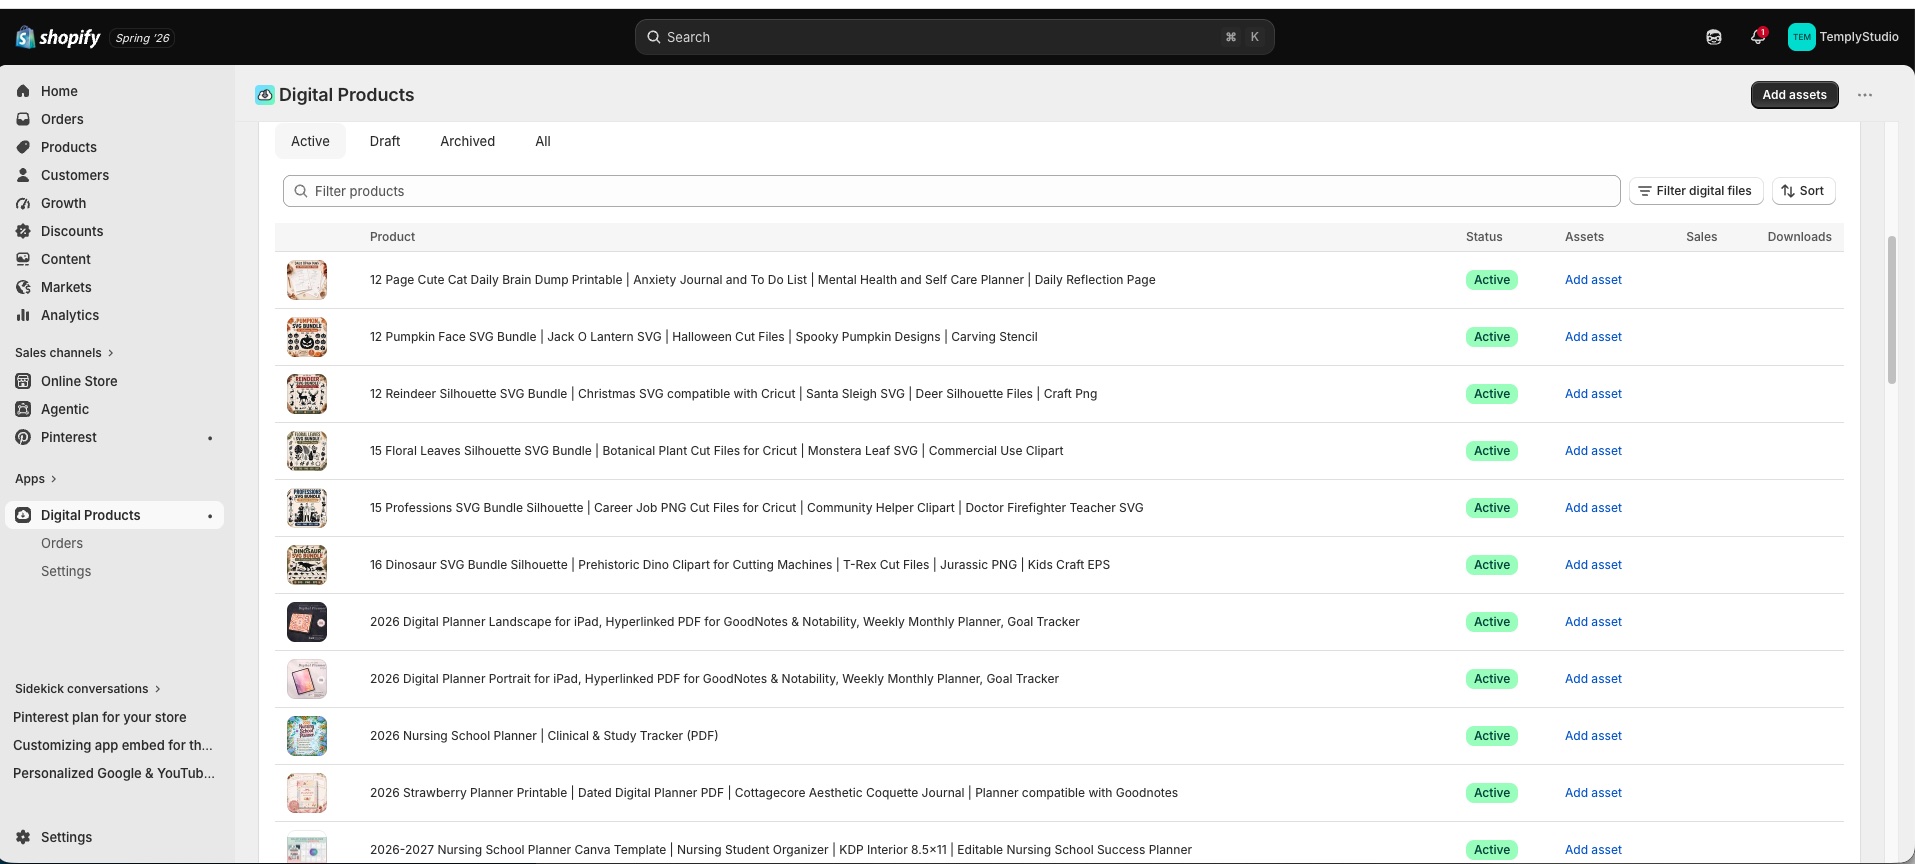Open the 2026 Landscape Planner thumbnail
Screen dimensions: 1915x864
pyautogui.click(x=307, y=622)
